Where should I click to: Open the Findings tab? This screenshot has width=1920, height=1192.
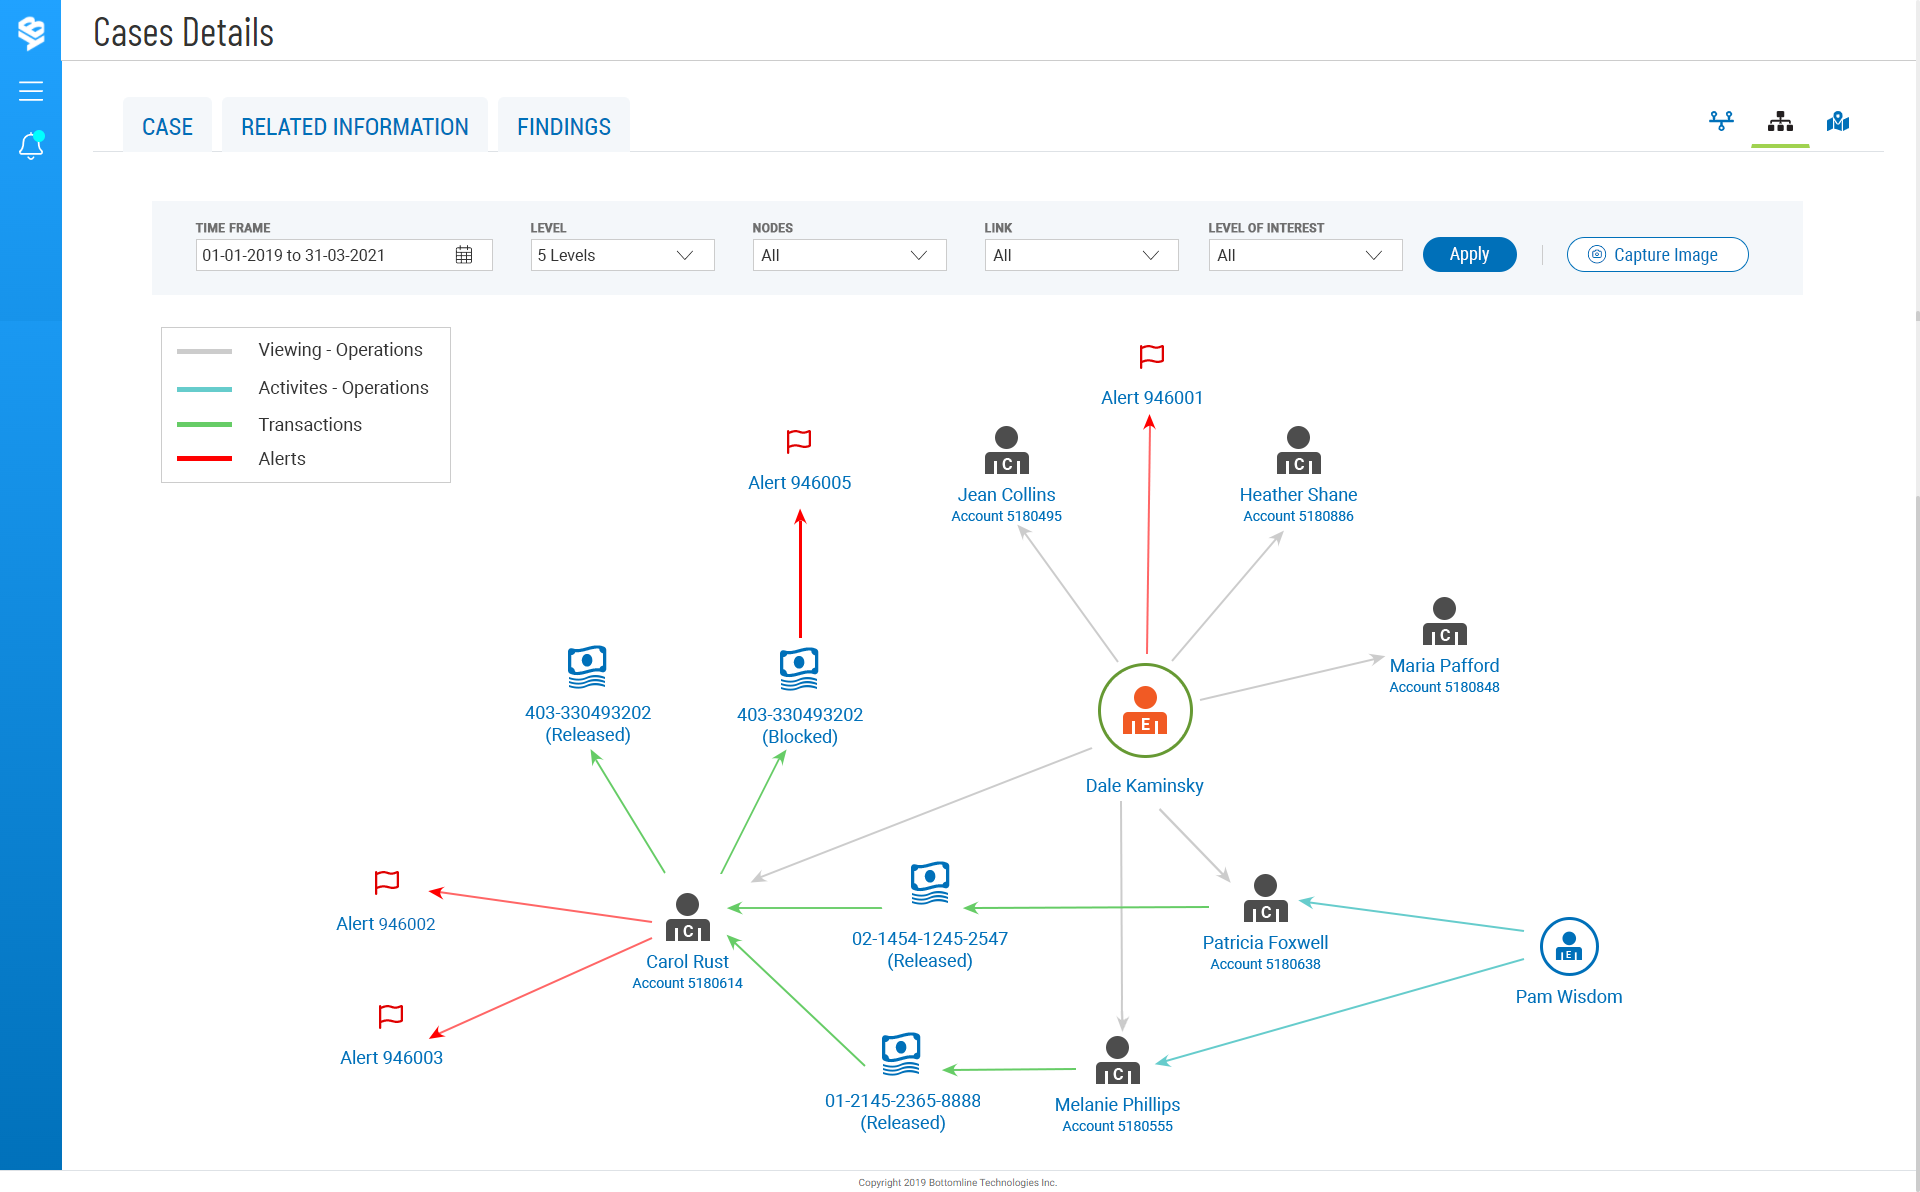(x=563, y=127)
